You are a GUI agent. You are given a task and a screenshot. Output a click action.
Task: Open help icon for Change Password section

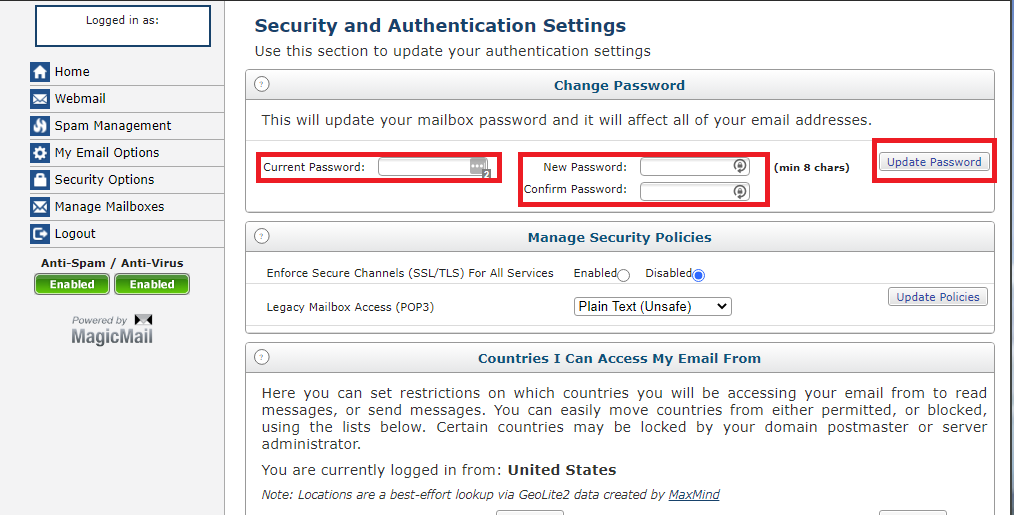pyautogui.click(x=262, y=84)
